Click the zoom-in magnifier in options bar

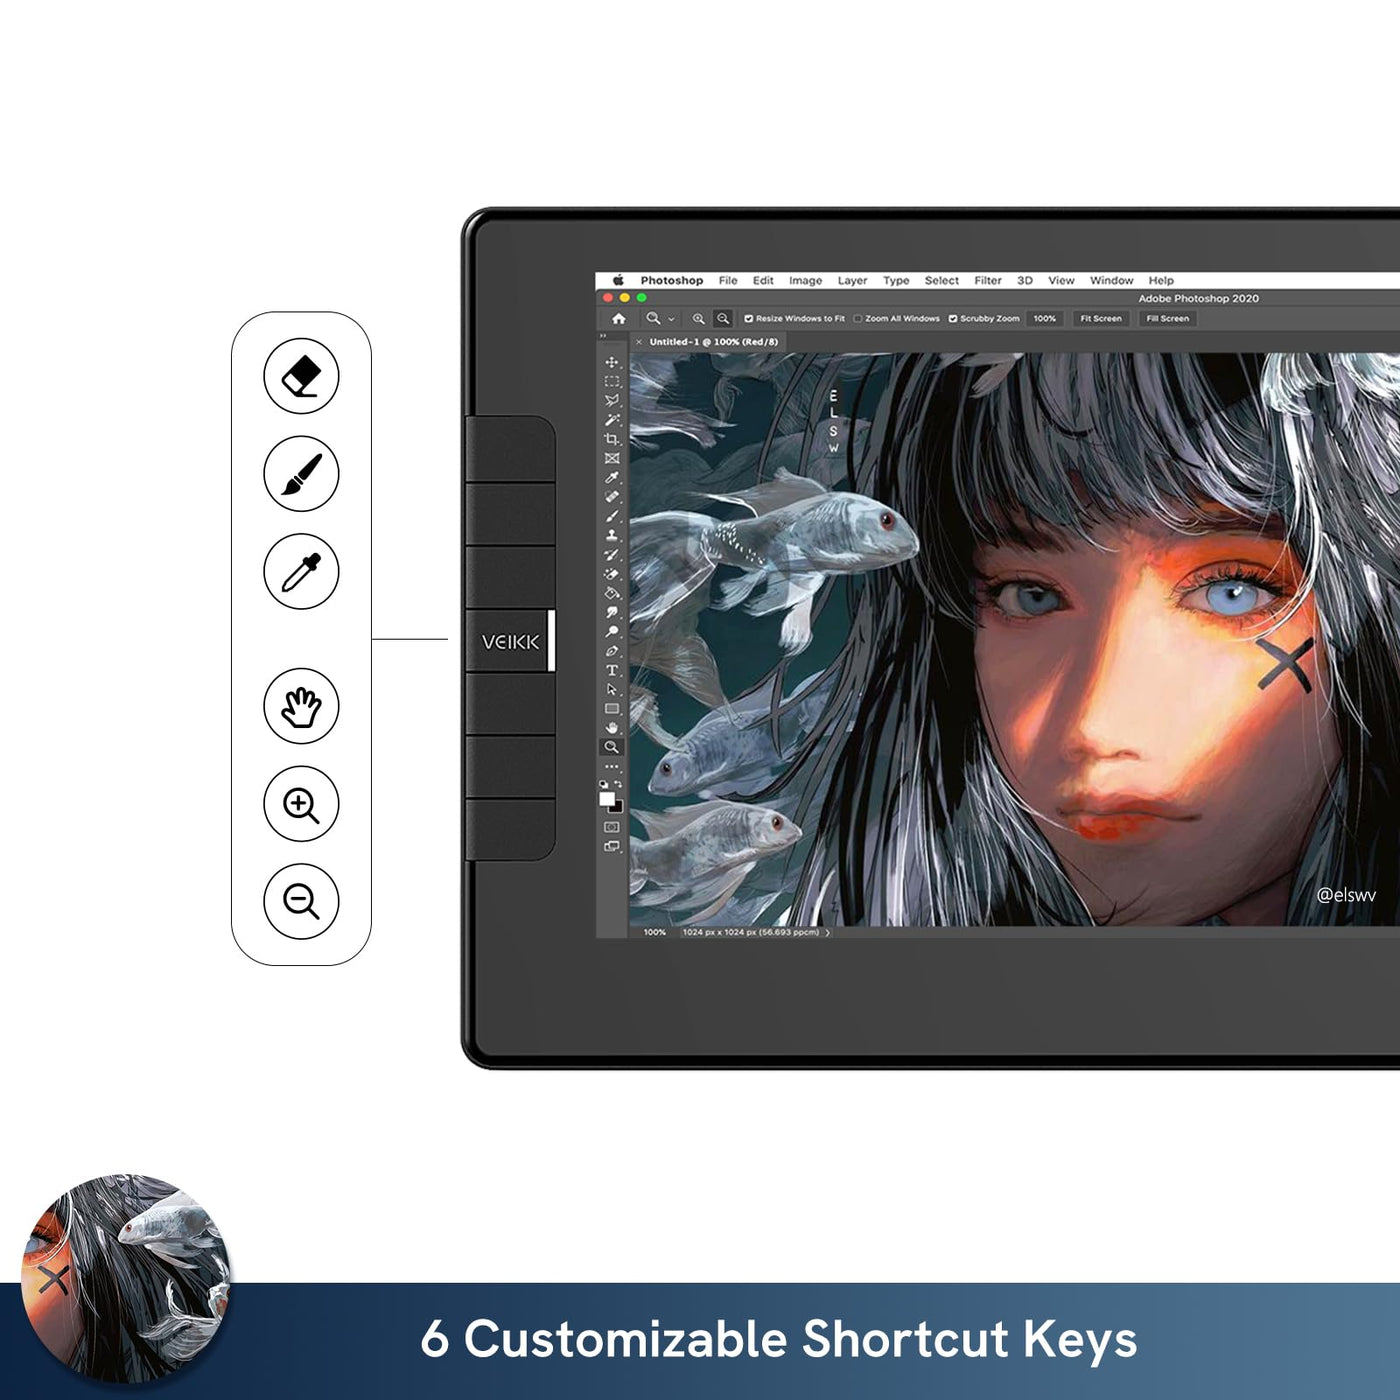698,319
